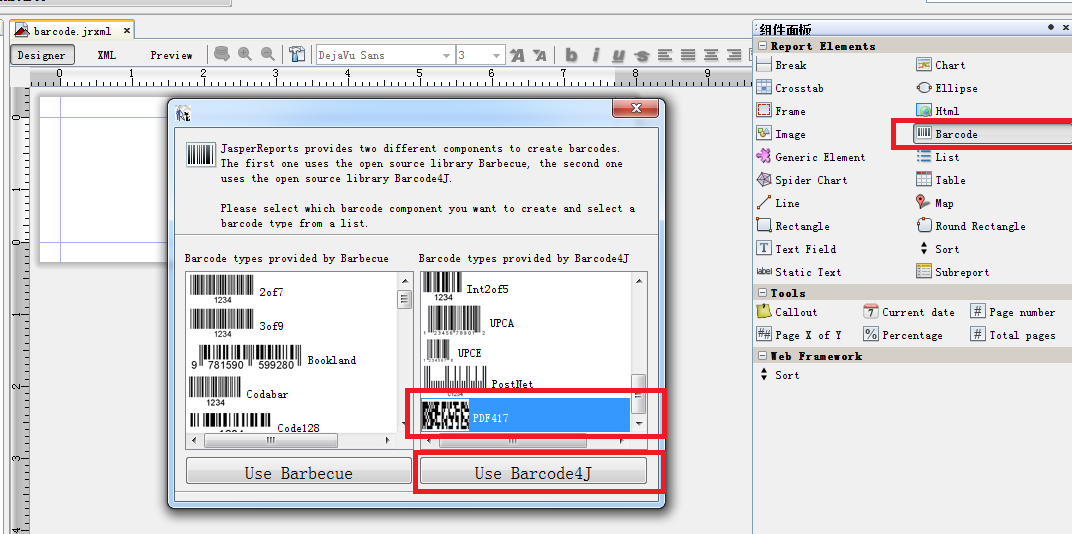Click the Use Barcode4J button
1072x534 pixels.
(533, 473)
